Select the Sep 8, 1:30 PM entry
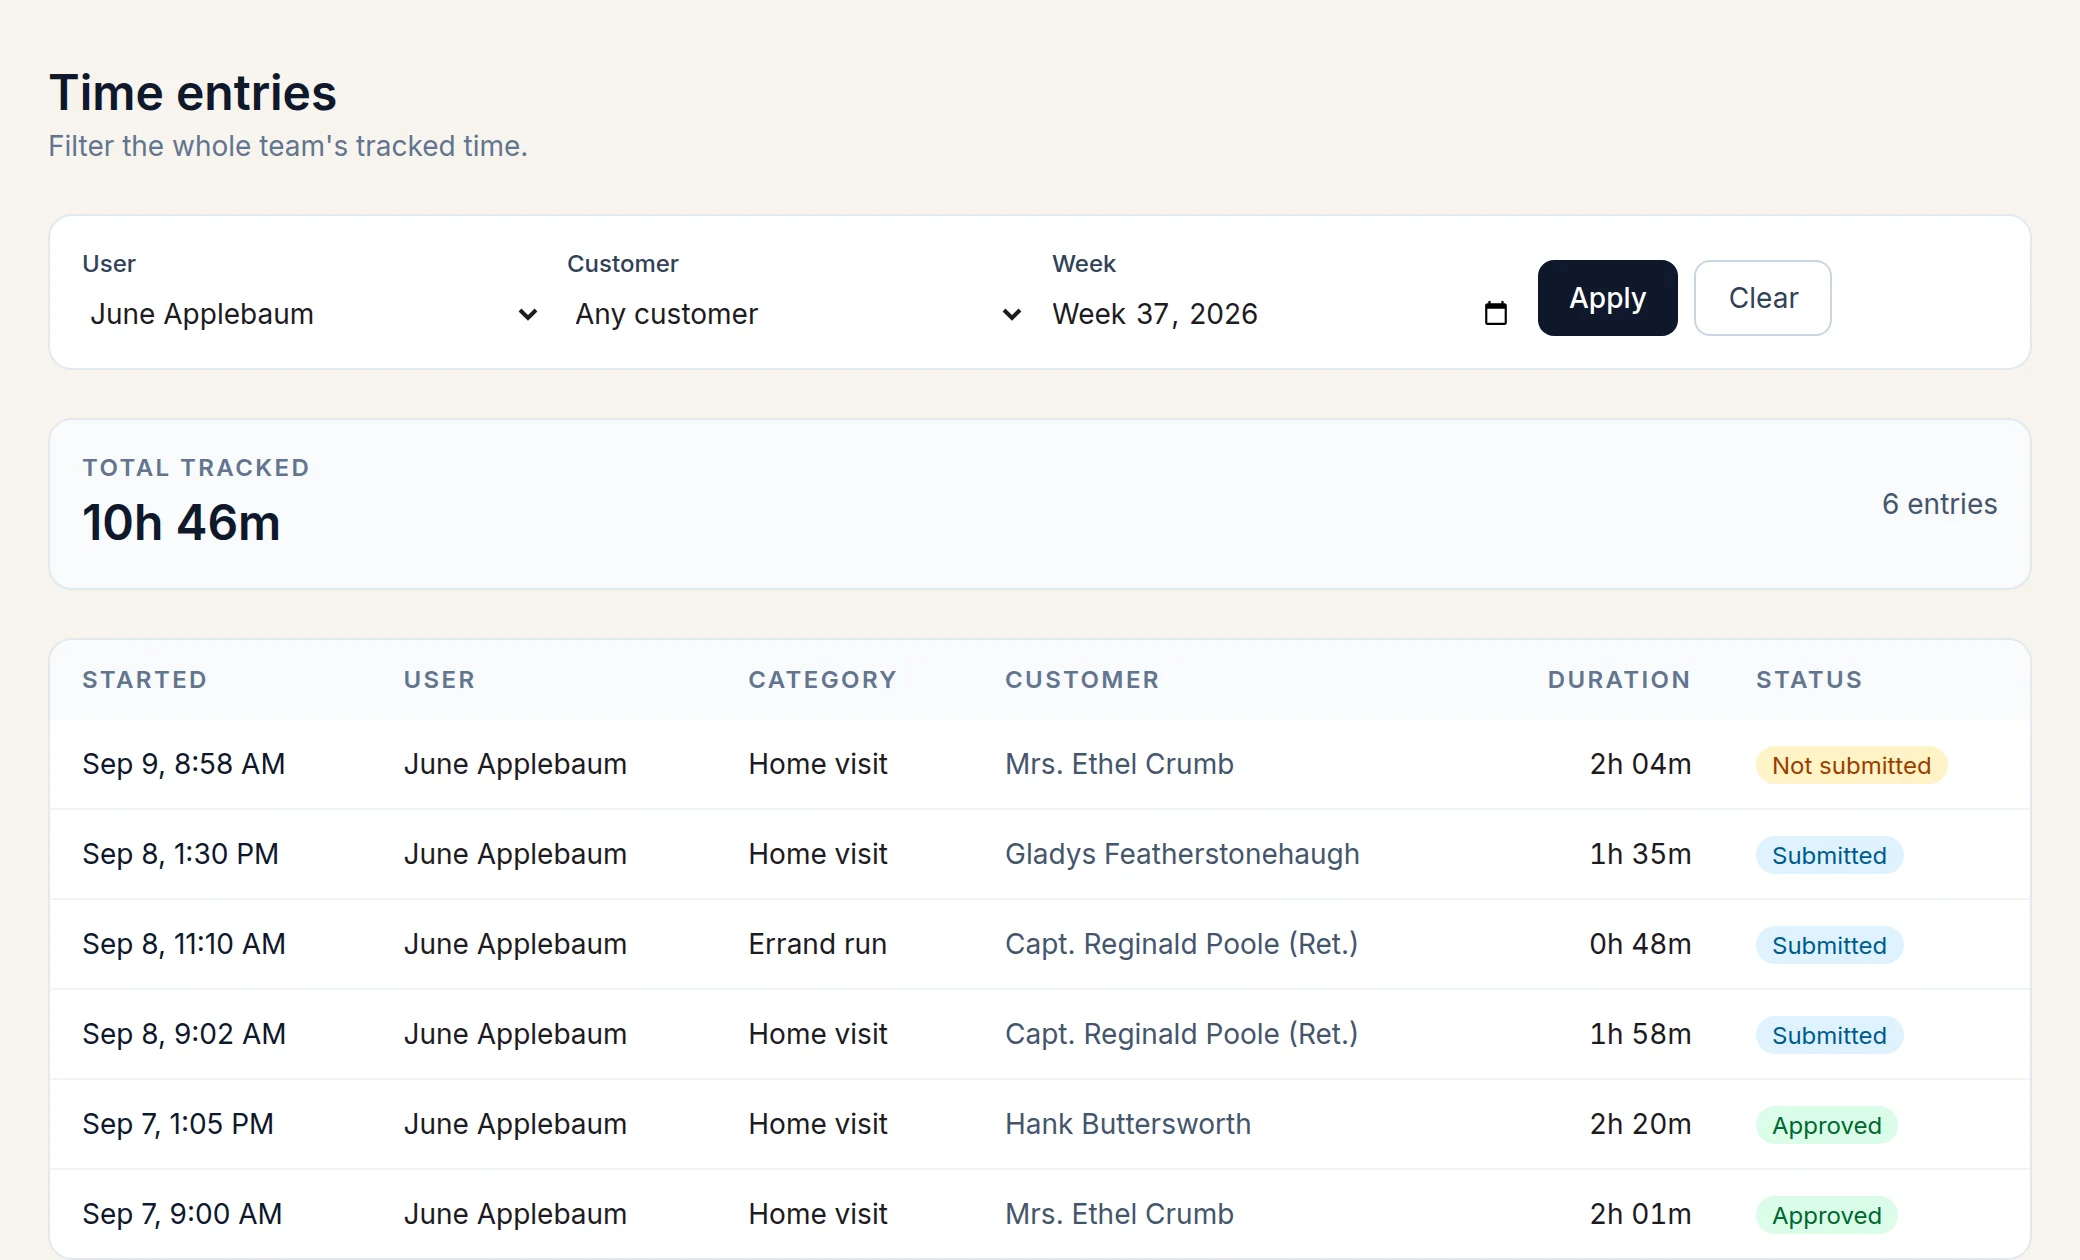This screenshot has height=1260, width=2080. click(x=1040, y=854)
